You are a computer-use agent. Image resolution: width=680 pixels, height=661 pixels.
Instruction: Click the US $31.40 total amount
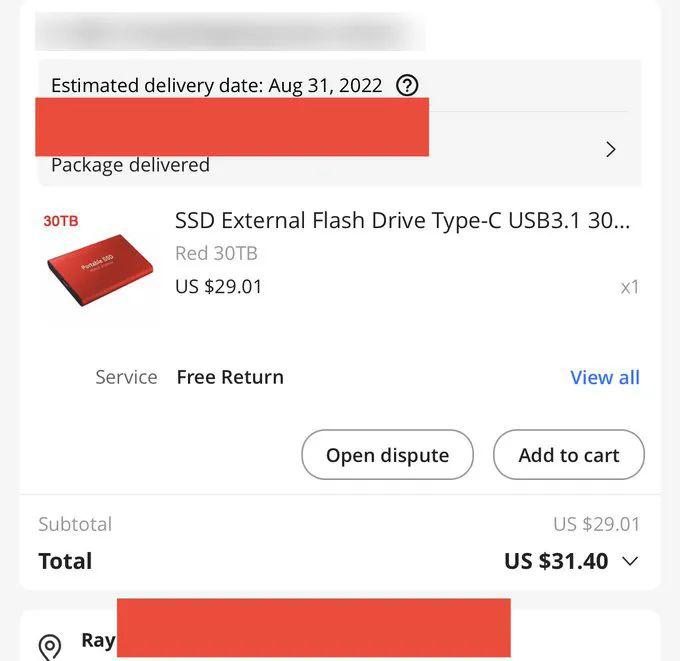555,561
